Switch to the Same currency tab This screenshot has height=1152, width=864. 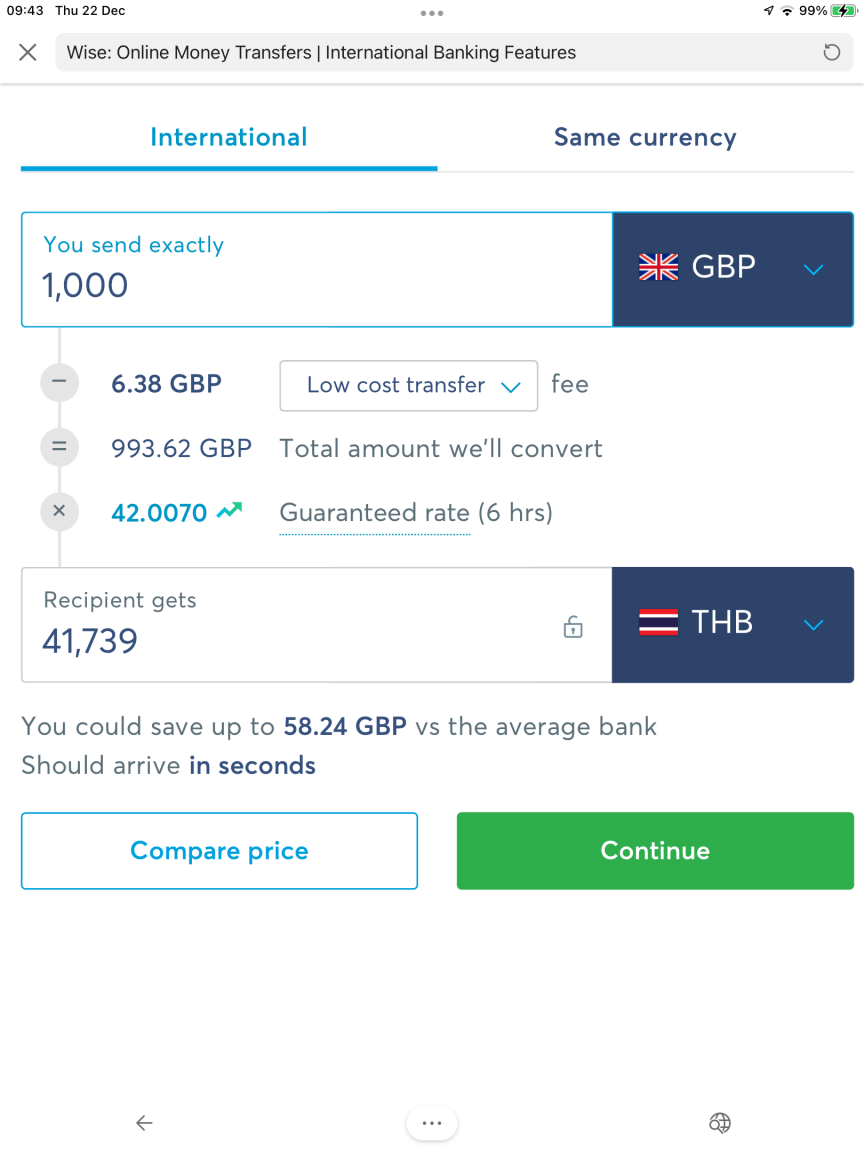coord(645,137)
